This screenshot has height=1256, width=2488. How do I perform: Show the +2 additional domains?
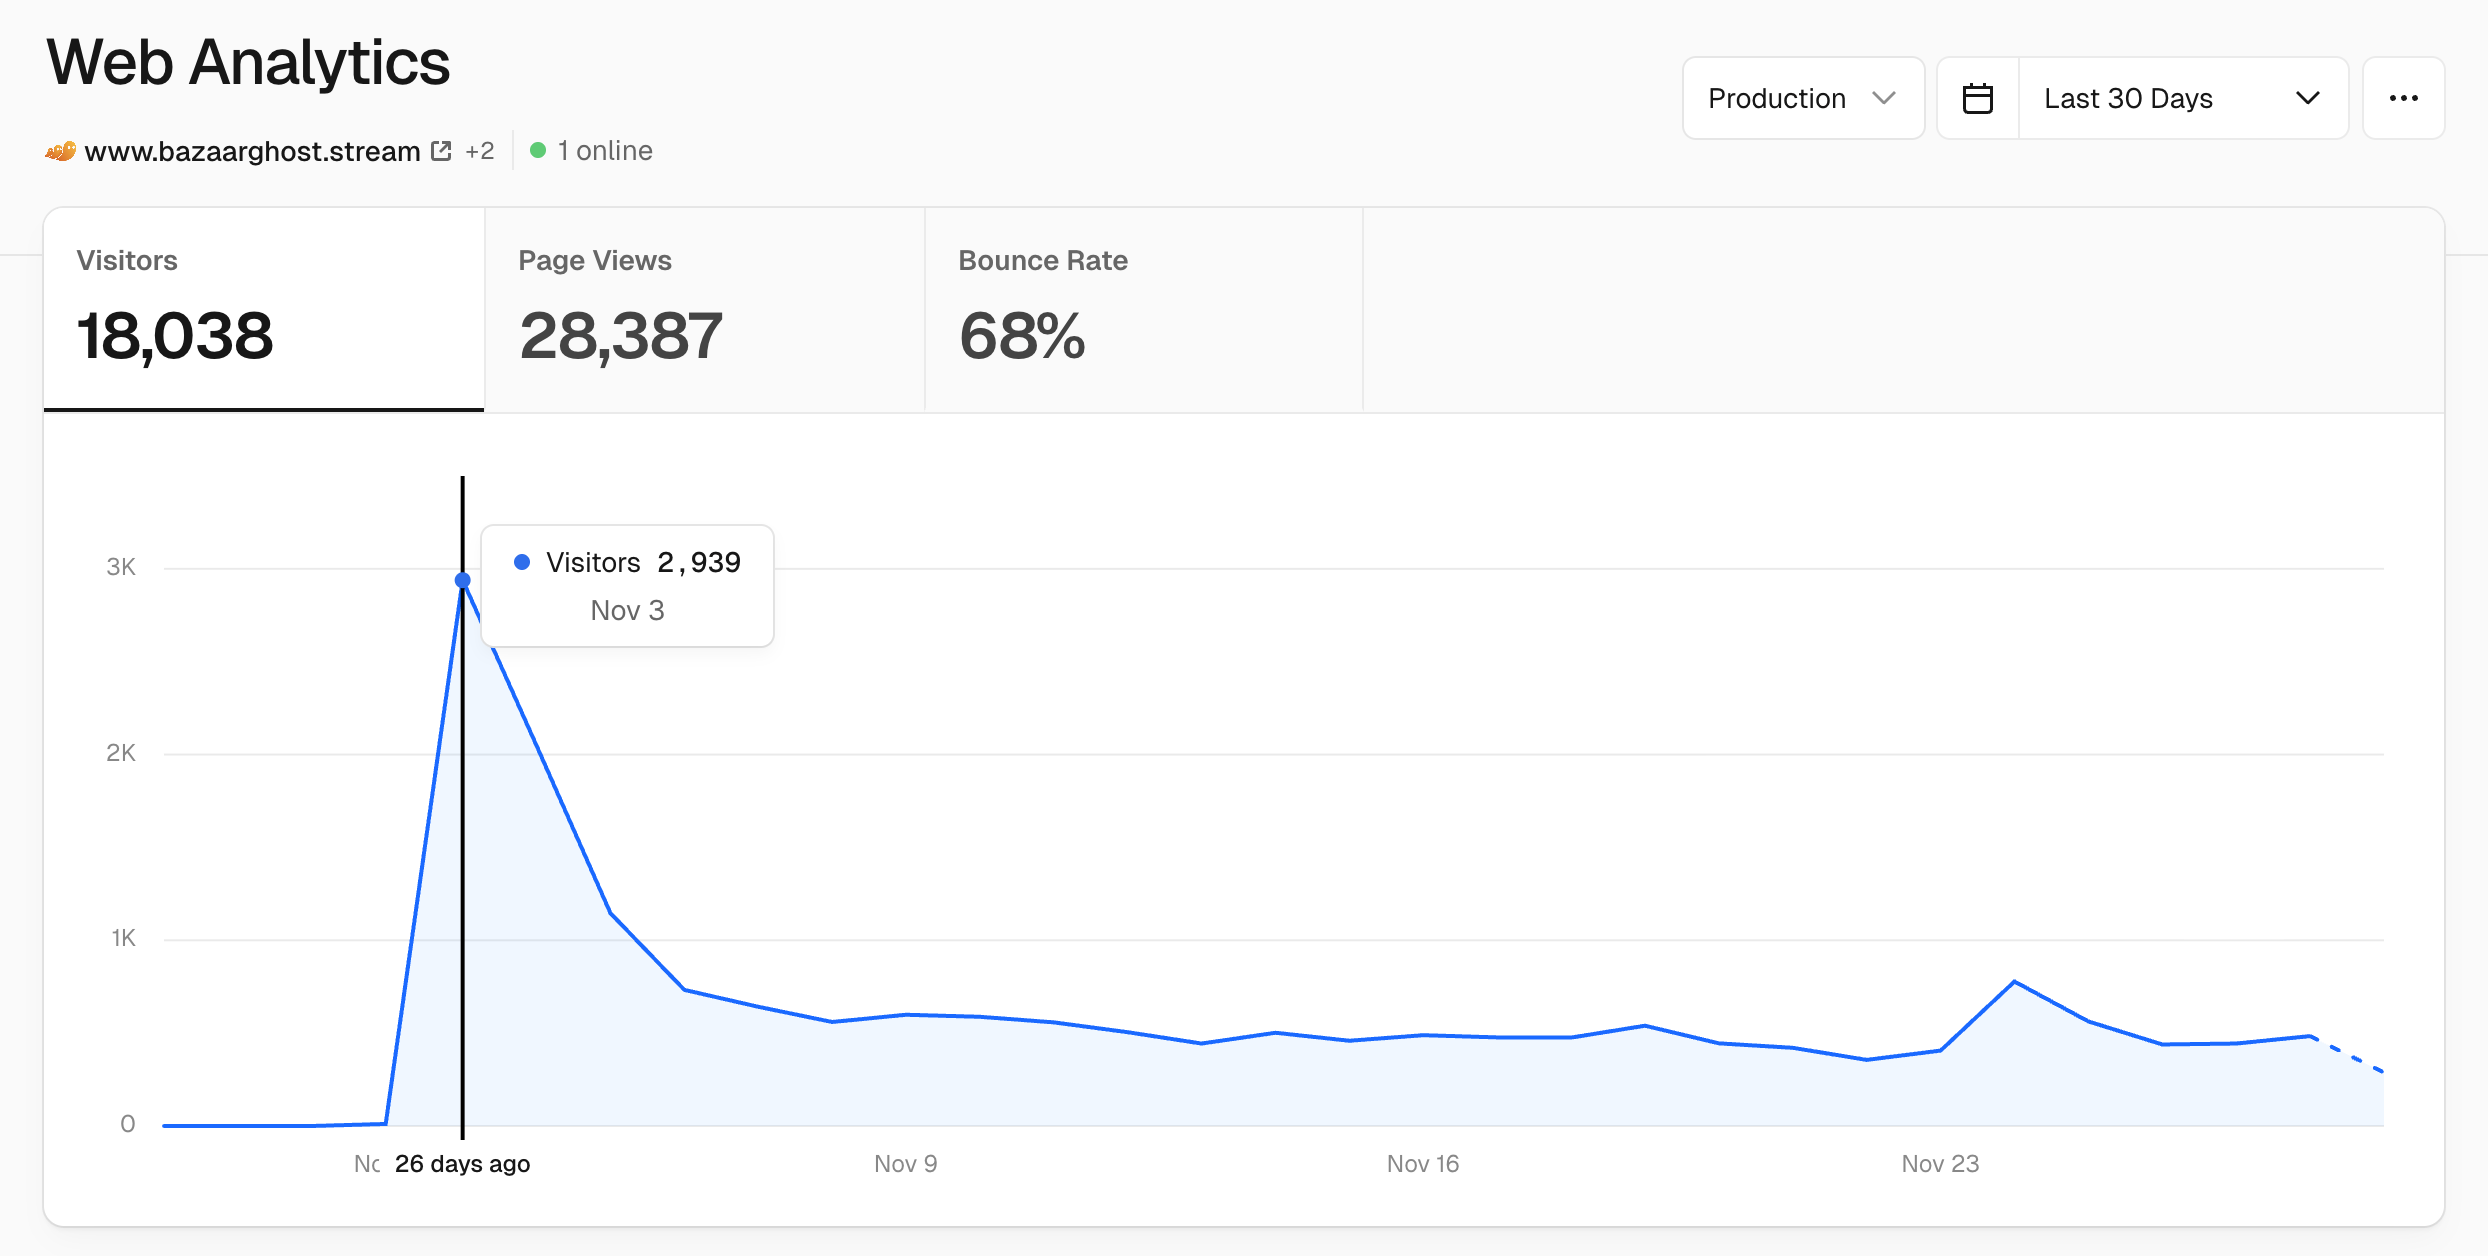[x=479, y=151]
